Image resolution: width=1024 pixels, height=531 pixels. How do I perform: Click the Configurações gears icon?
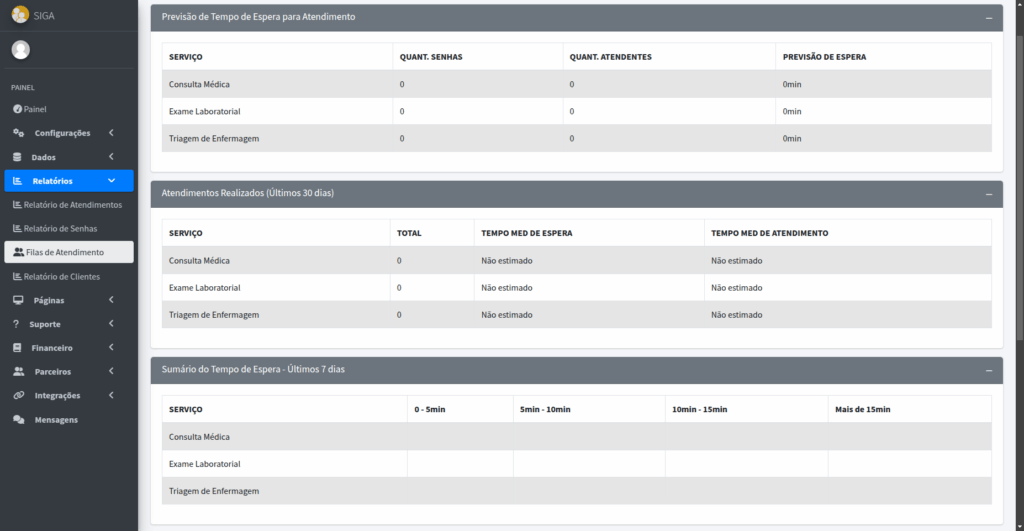[x=18, y=133]
